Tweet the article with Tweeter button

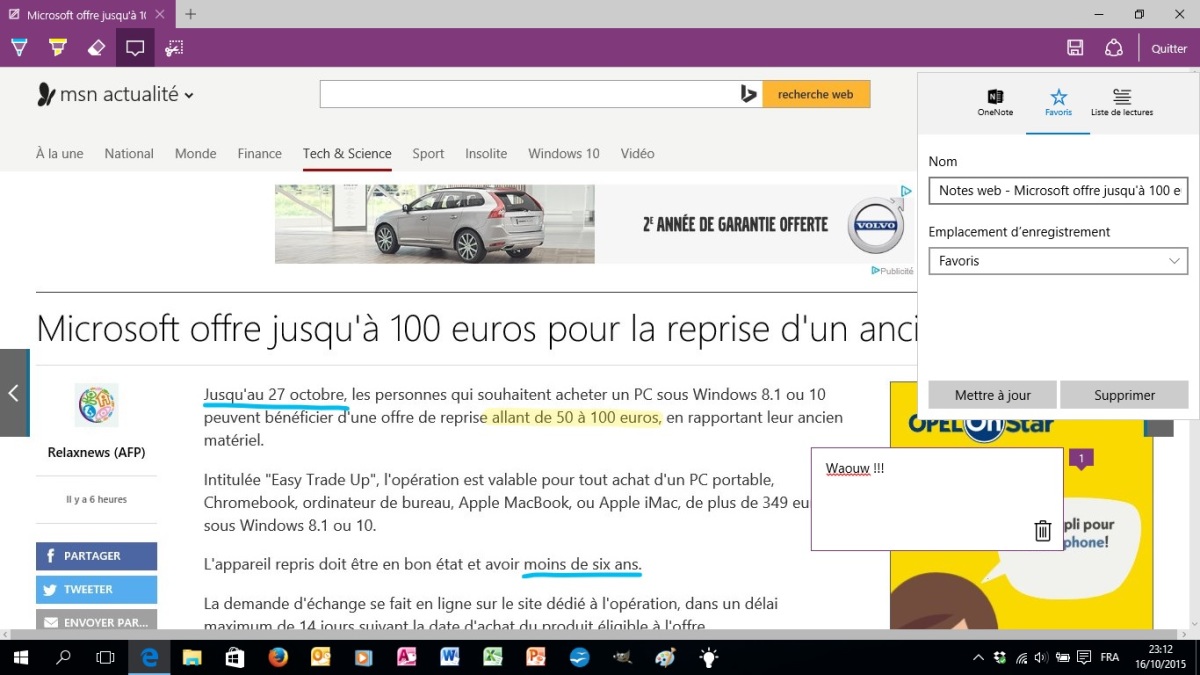coord(97,589)
